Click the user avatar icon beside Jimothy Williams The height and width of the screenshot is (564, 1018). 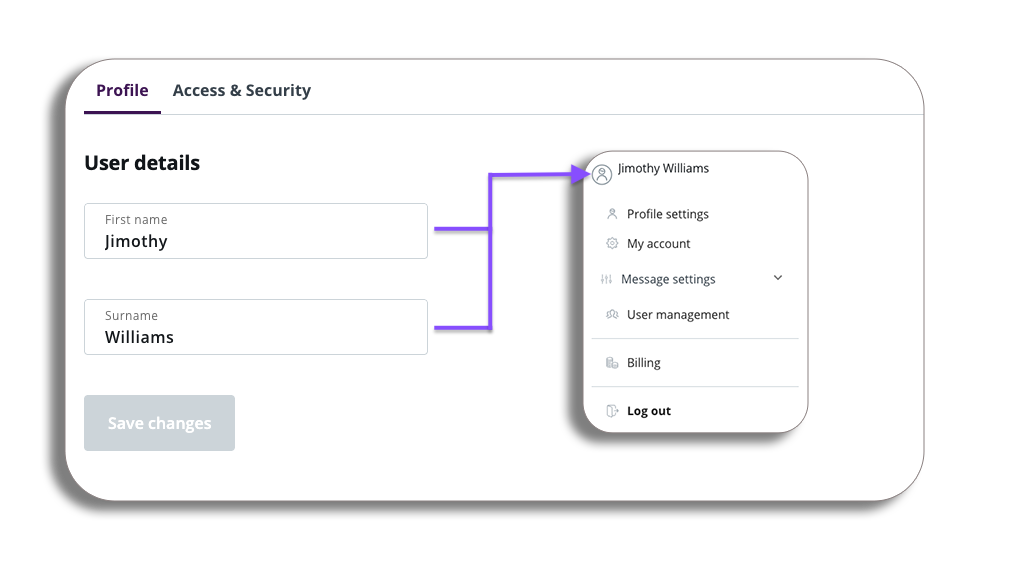click(x=602, y=175)
